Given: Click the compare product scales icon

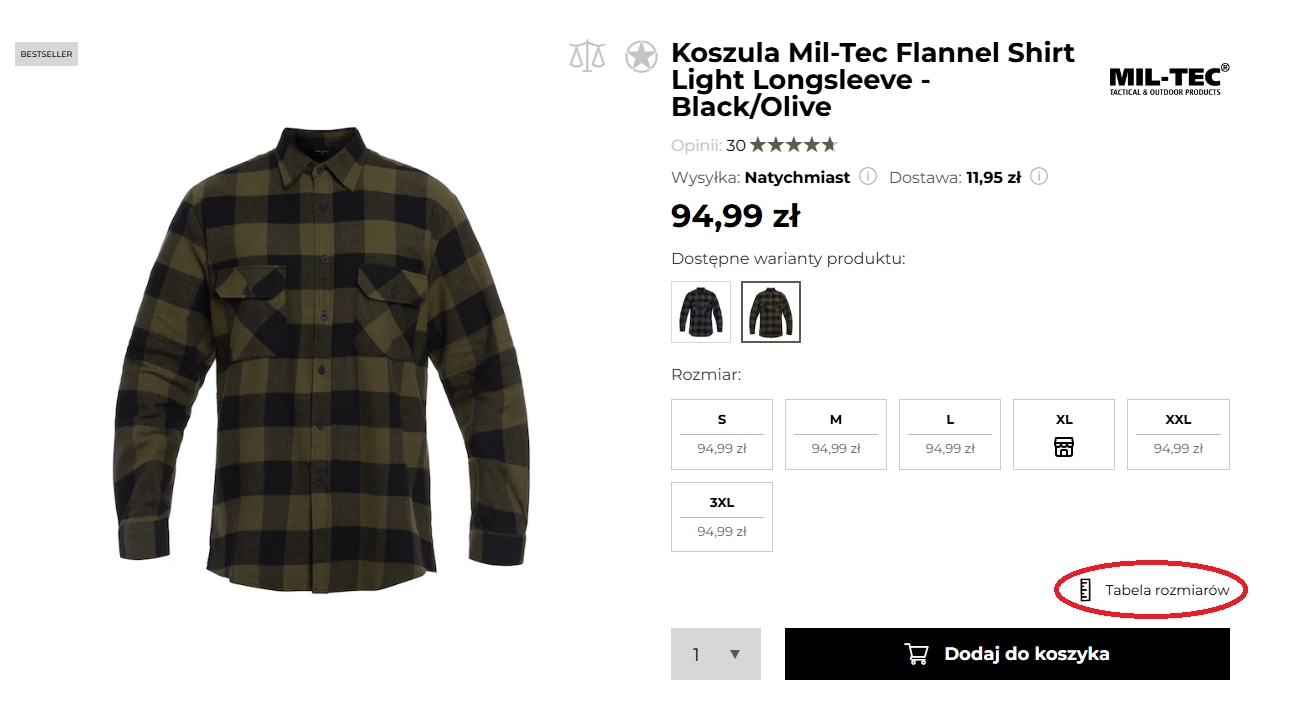Looking at the screenshot, I should (587, 56).
